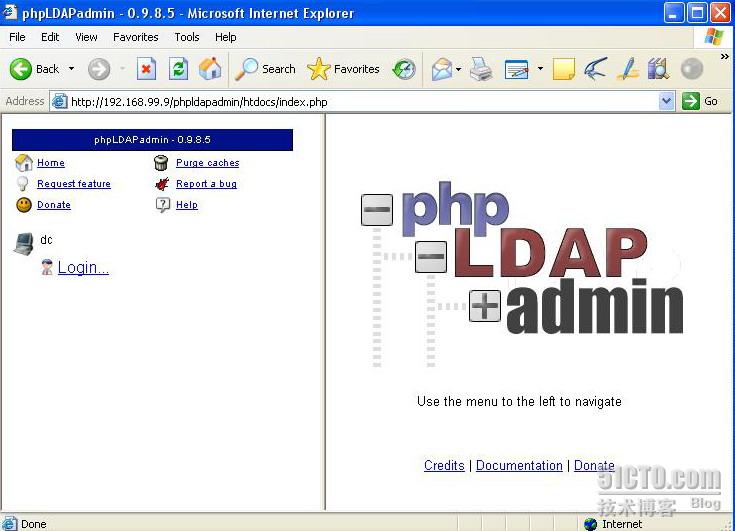
Task: Click the Home link in phpLDAPadmin
Action: tap(51, 163)
